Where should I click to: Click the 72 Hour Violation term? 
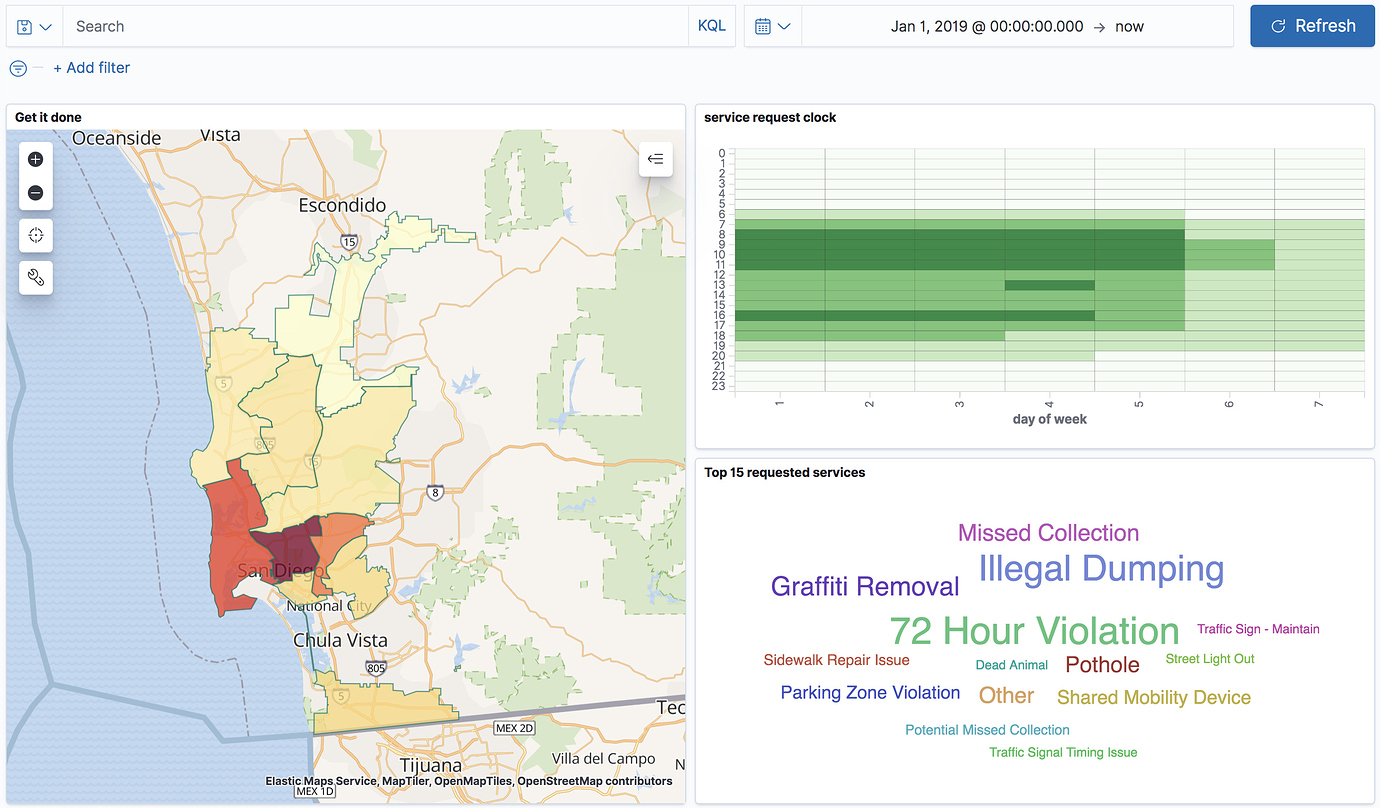1033,631
